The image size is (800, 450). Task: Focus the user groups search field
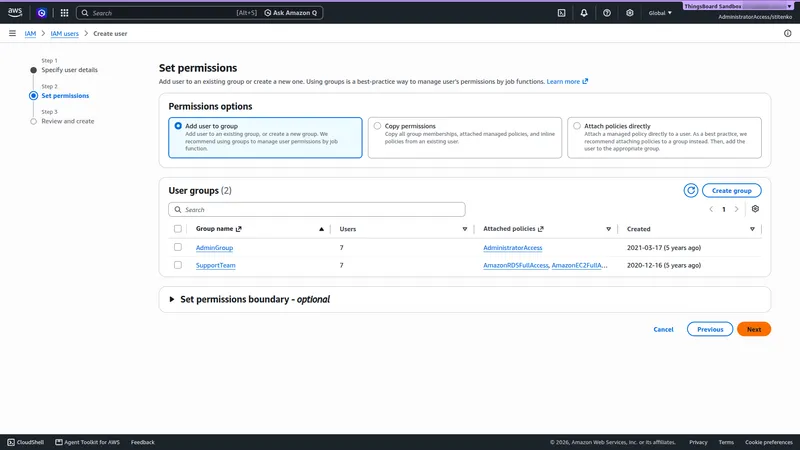tap(317, 210)
